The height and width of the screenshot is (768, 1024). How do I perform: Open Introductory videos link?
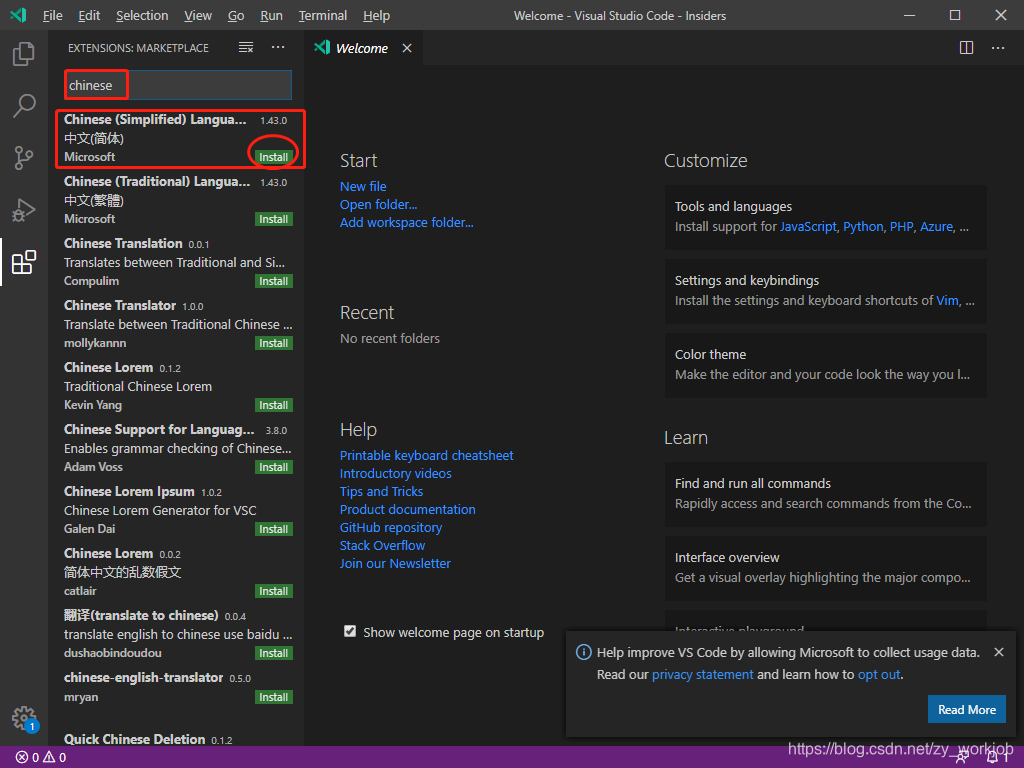[395, 473]
